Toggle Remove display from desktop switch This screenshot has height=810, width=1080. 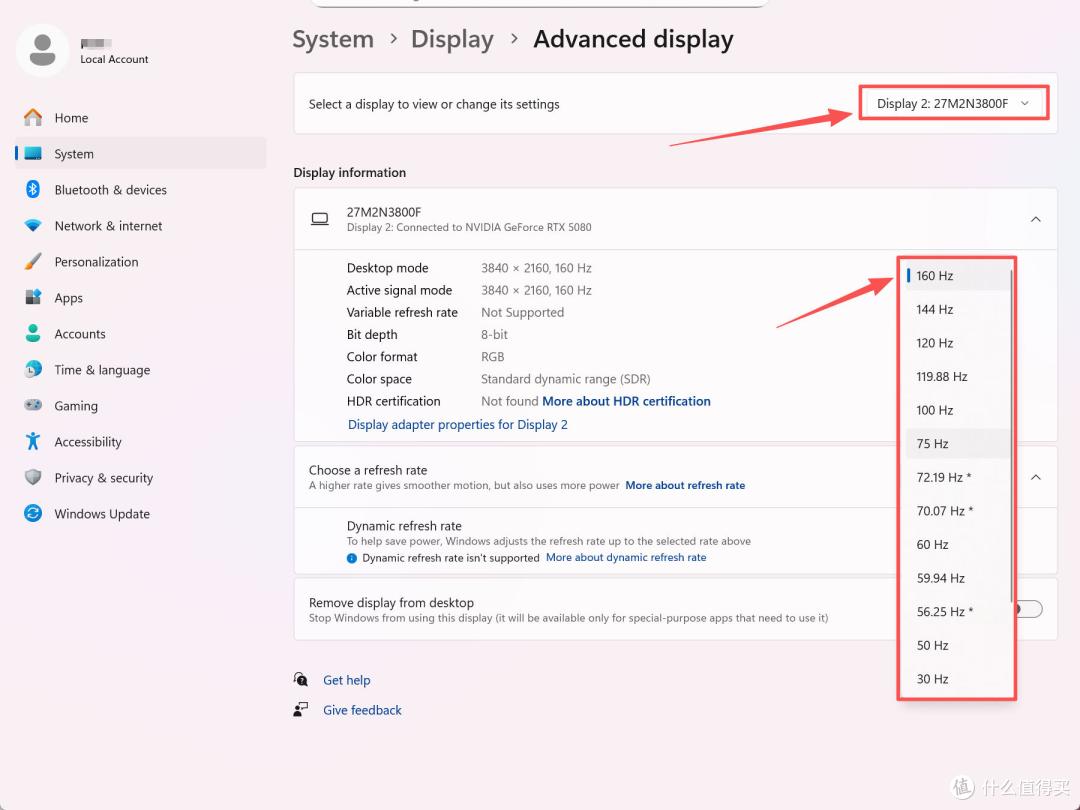(1029, 609)
